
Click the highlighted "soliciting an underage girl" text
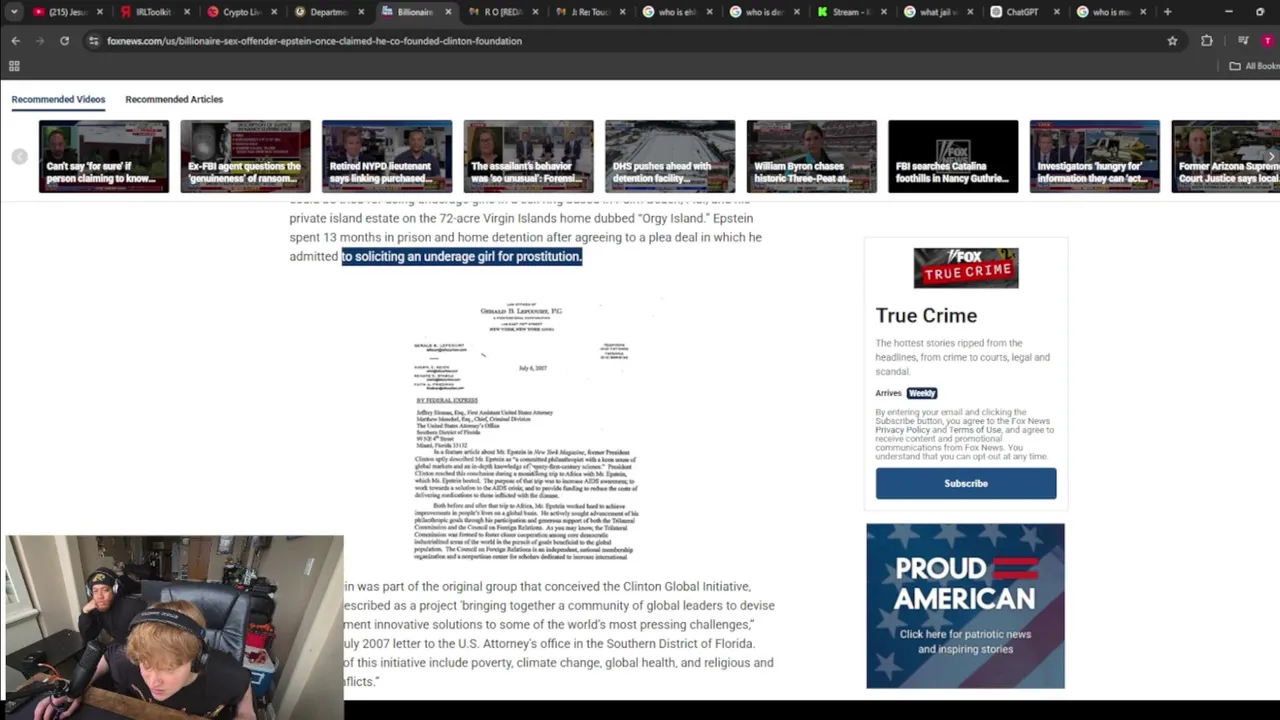pyautogui.click(x=462, y=257)
